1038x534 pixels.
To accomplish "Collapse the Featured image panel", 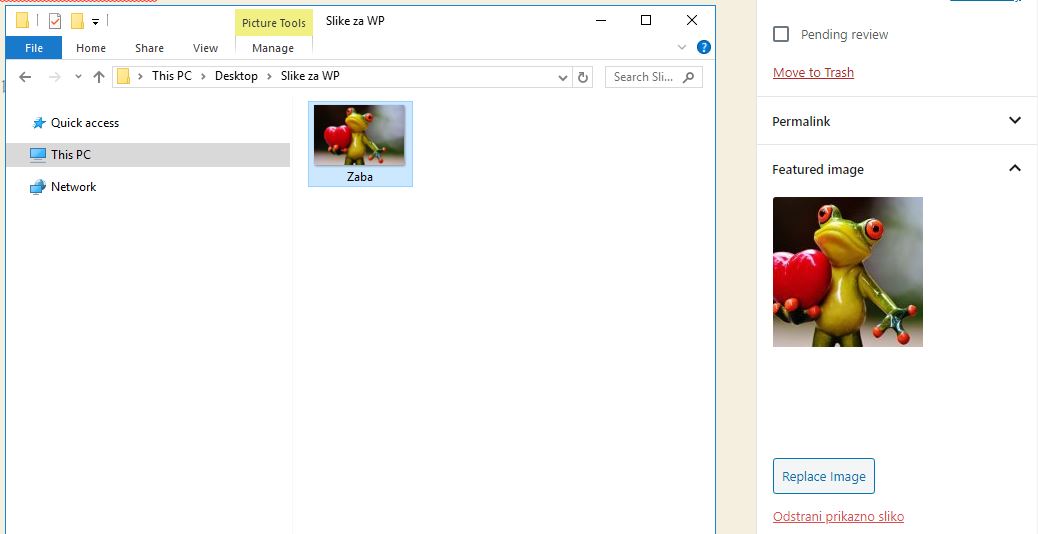I will point(1014,169).
